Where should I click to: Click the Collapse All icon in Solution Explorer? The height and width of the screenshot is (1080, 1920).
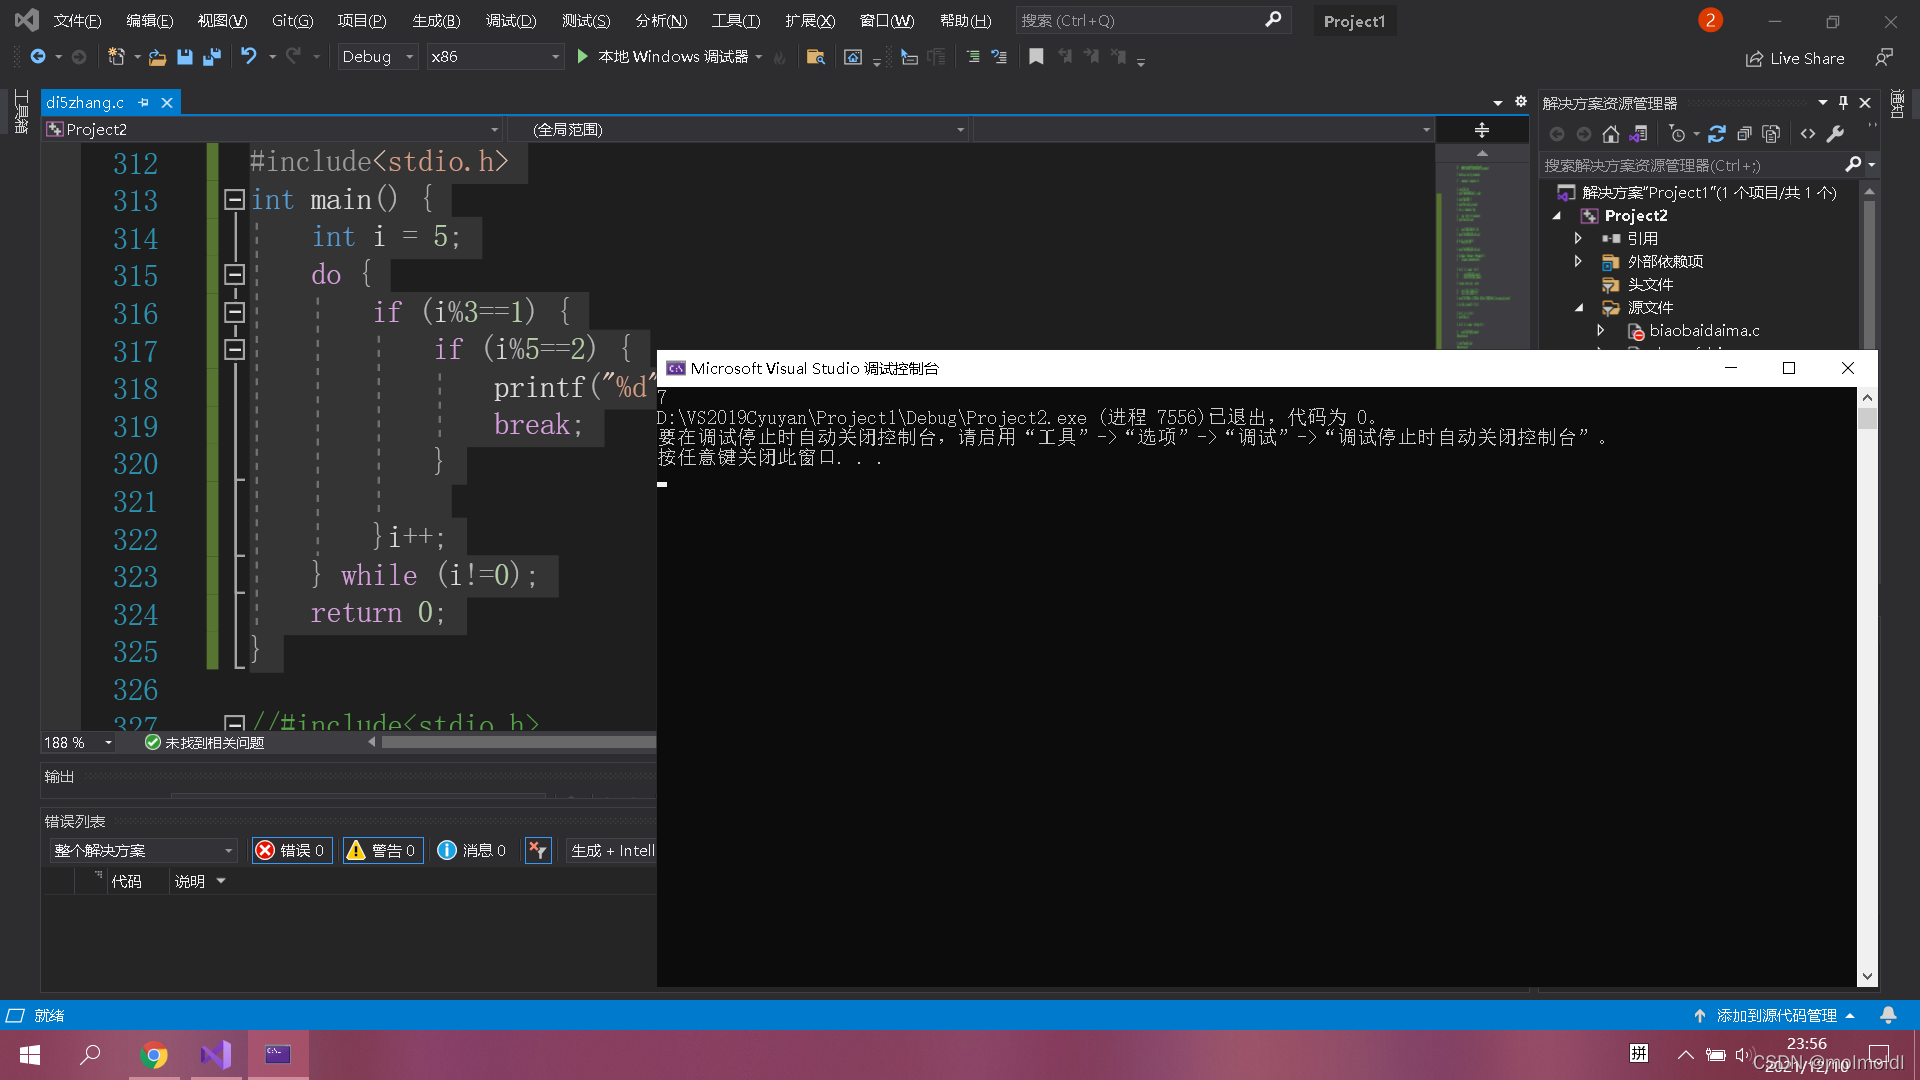pyautogui.click(x=1744, y=134)
